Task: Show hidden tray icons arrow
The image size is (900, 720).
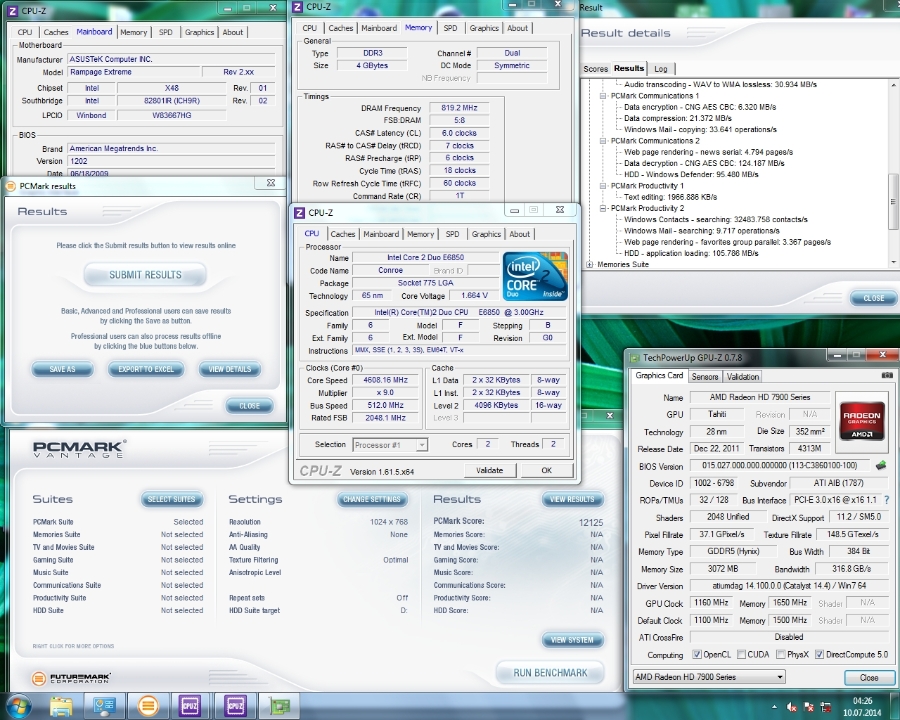Action: point(774,707)
